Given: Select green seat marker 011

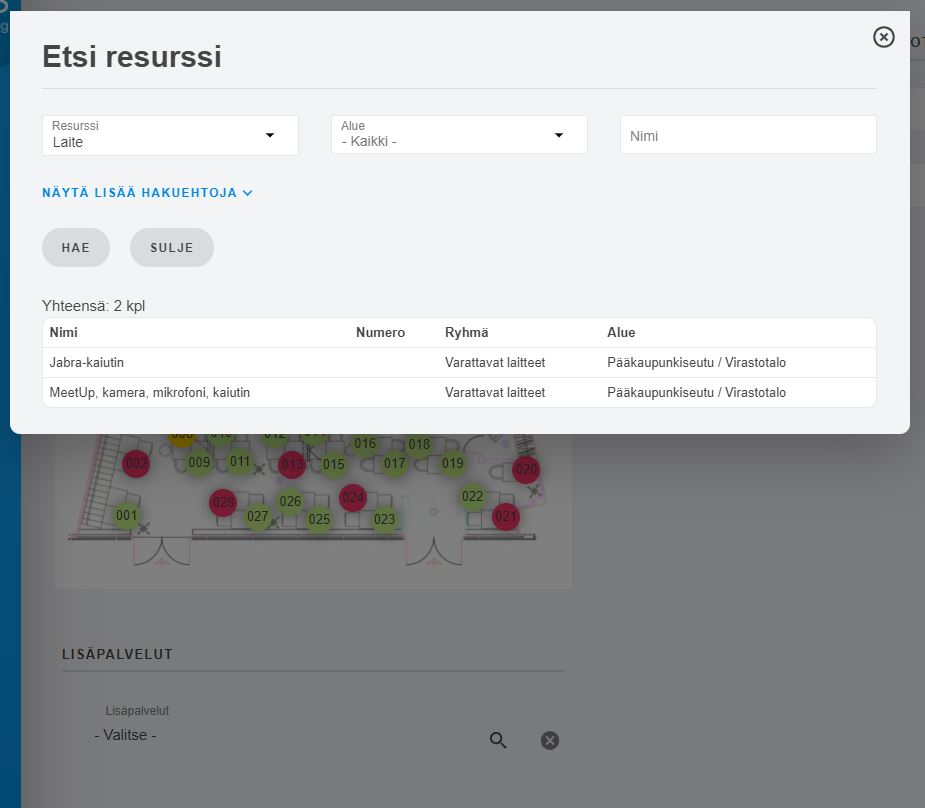Looking at the screenshot, I should point(240,461).
